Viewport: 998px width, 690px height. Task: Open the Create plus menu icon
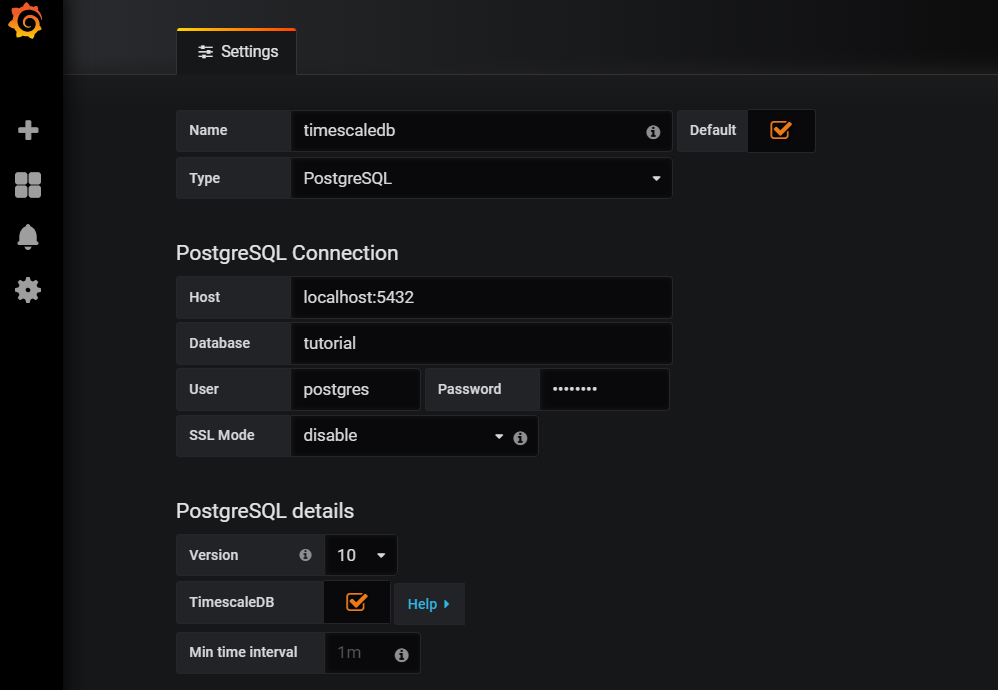pyautogui.click(x=28, y=130)
